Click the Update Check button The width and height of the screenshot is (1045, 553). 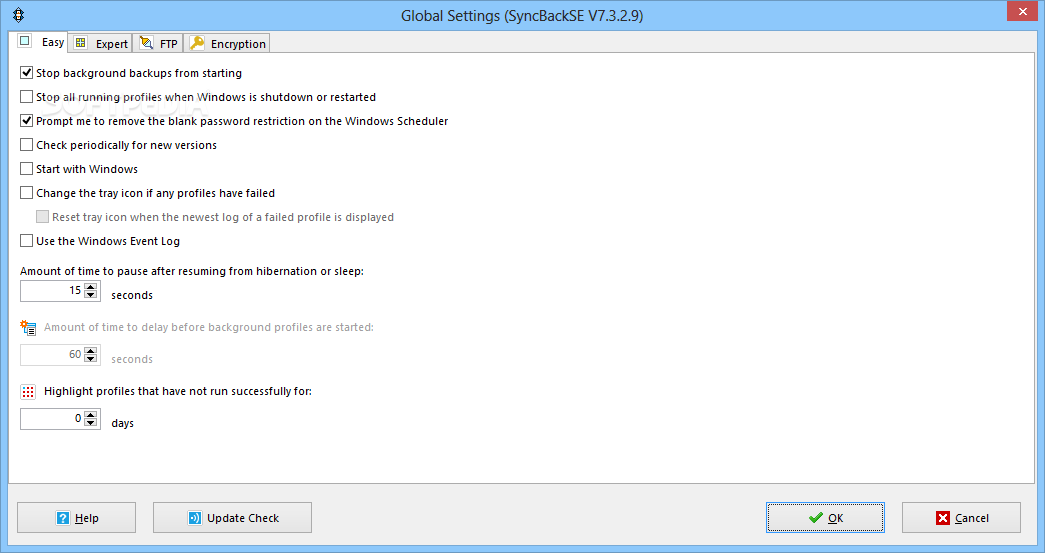(233, 518)
